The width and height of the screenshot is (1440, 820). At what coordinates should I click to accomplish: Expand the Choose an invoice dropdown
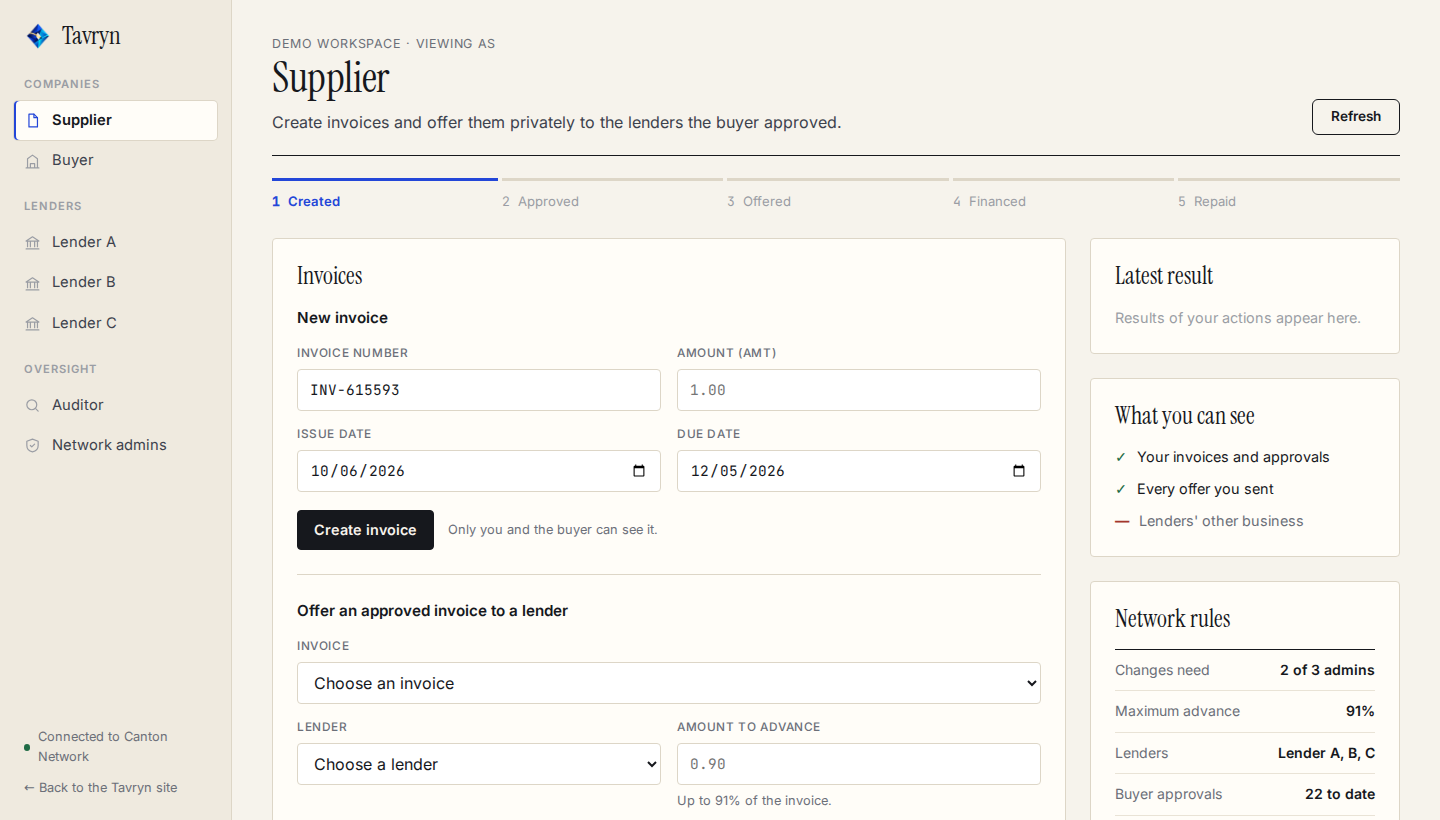coord(669,683)
